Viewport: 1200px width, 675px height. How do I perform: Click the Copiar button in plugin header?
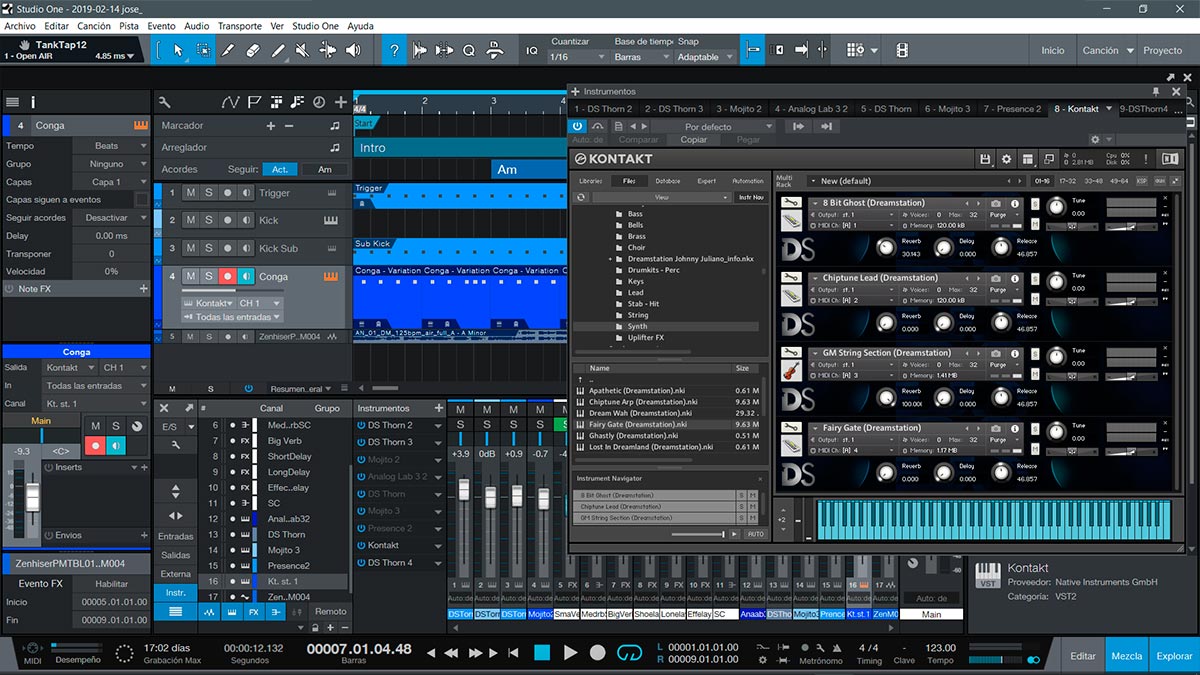[x=694, y=140]
